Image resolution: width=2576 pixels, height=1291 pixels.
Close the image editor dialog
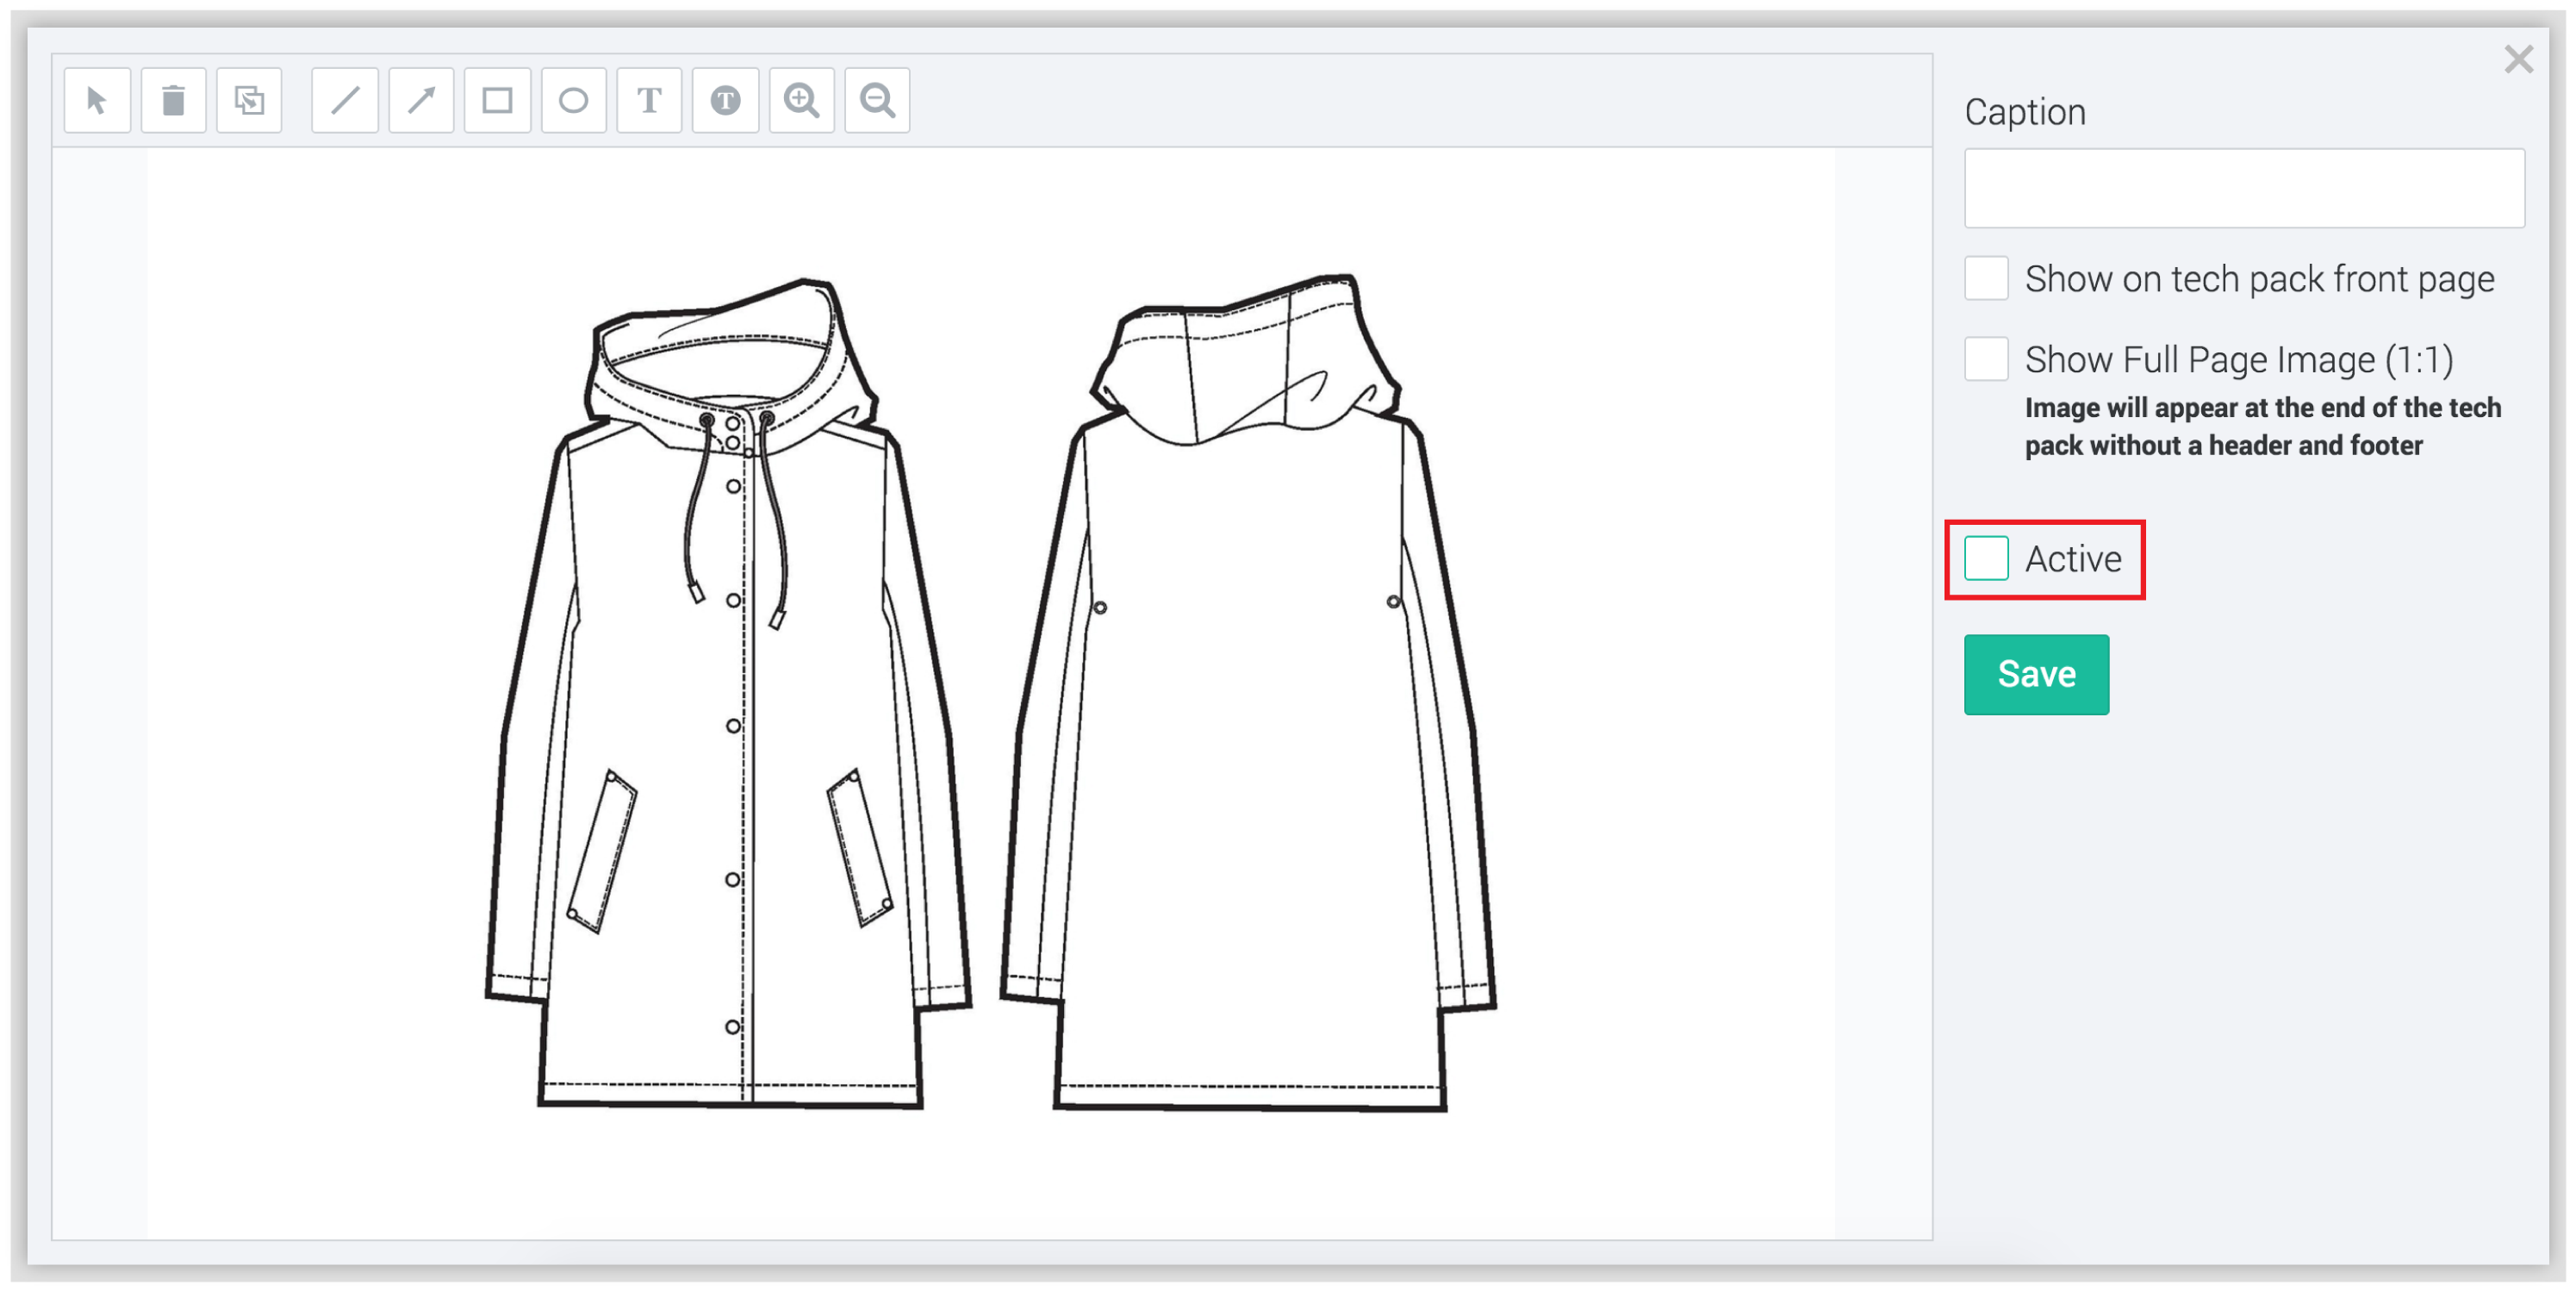(x=2518, y=59)
